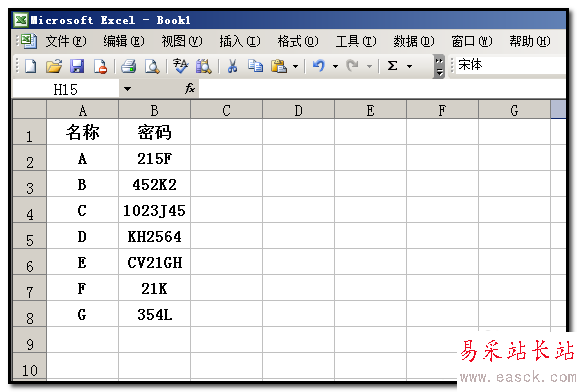Click the cell in column A containing A
Viewport: 577px width, 392px height.
coord(82,158)
